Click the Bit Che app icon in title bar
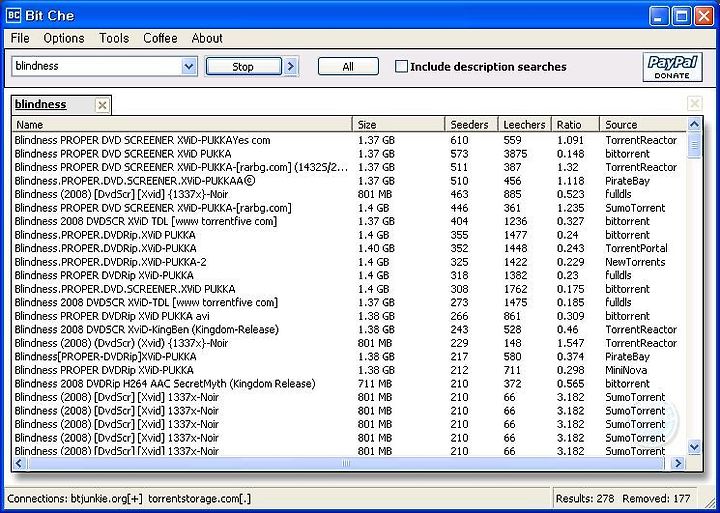The image size is (720, 513). point(13,16)
